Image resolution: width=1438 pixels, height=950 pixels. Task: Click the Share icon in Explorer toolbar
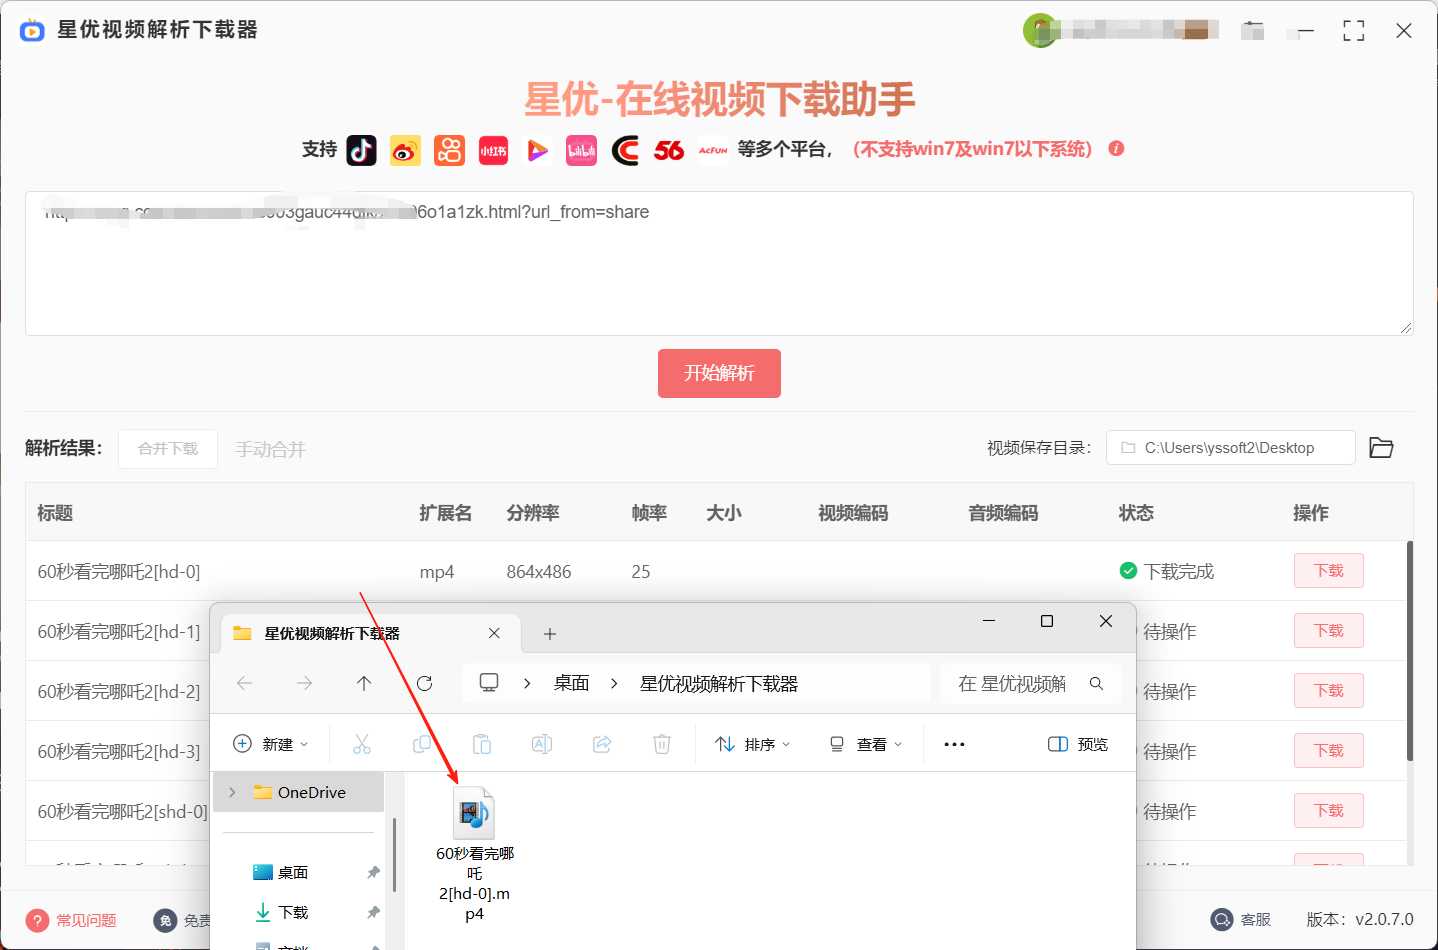[602, 744]
